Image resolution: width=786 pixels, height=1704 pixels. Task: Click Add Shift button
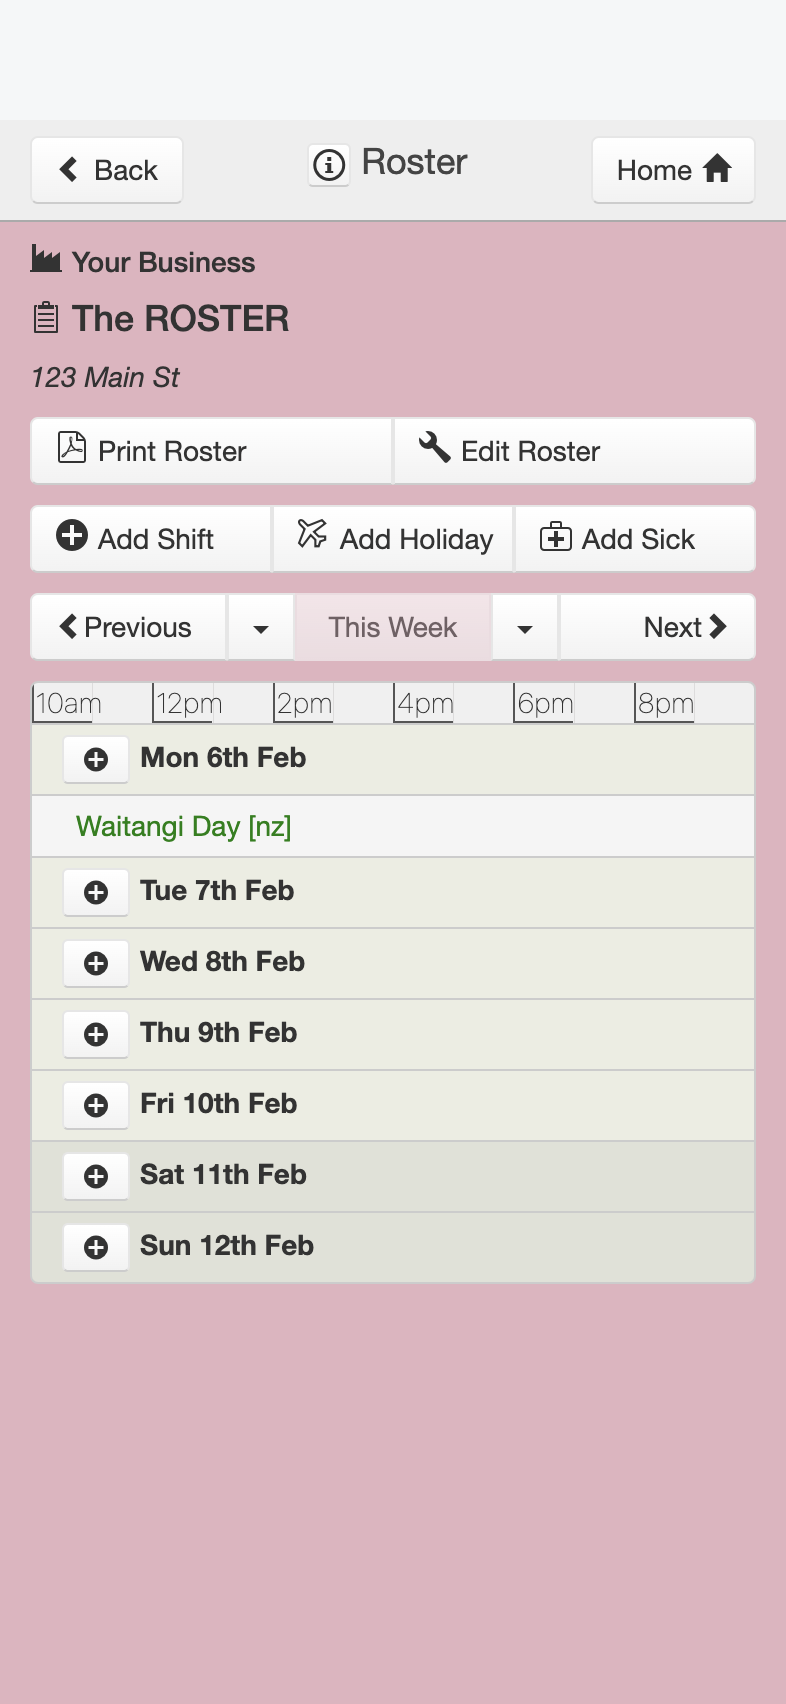(x=151, y=539)
